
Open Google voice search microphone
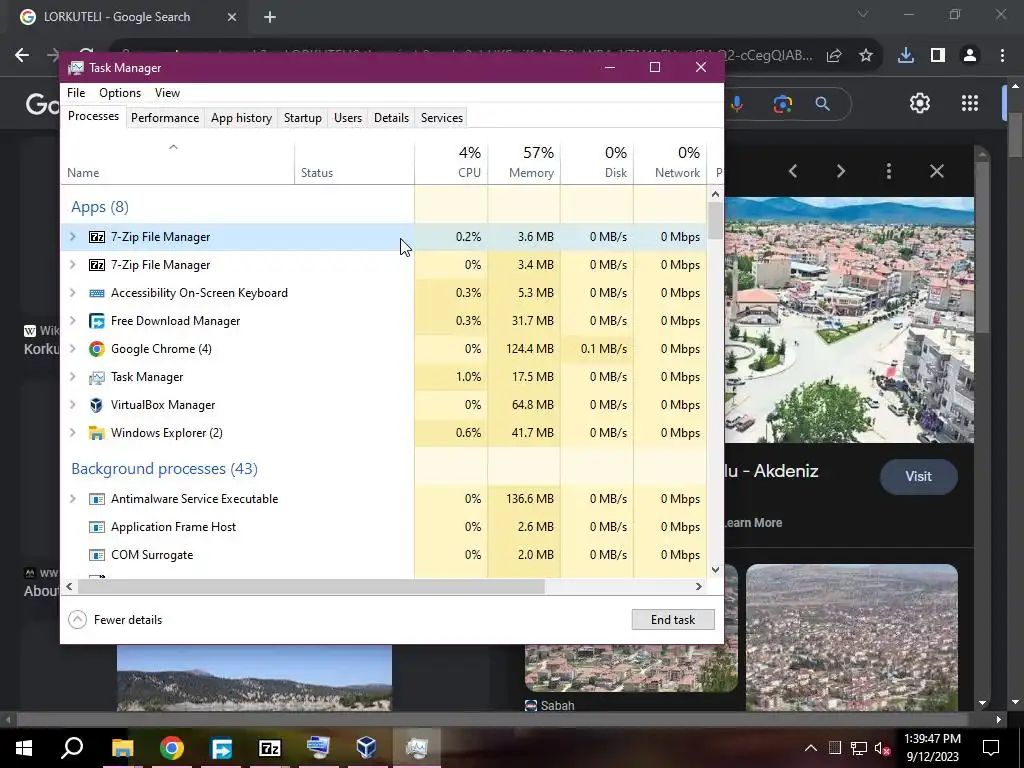coord(737,104)
